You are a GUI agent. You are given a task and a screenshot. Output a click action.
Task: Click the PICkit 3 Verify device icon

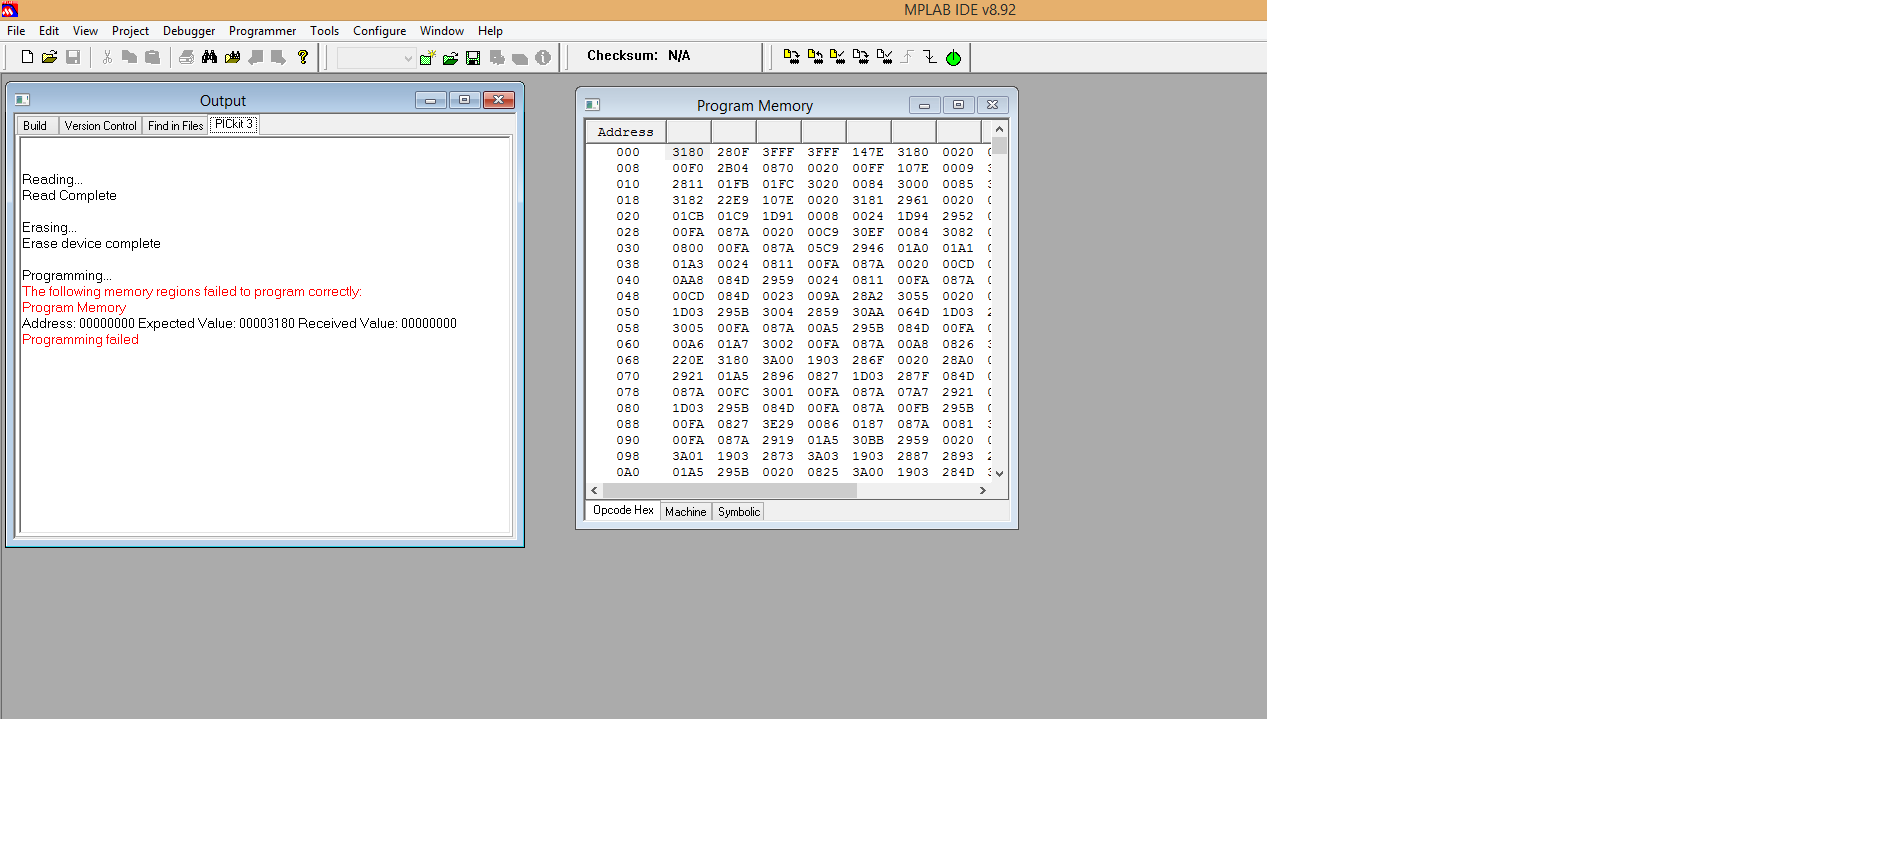pos(838,57)
